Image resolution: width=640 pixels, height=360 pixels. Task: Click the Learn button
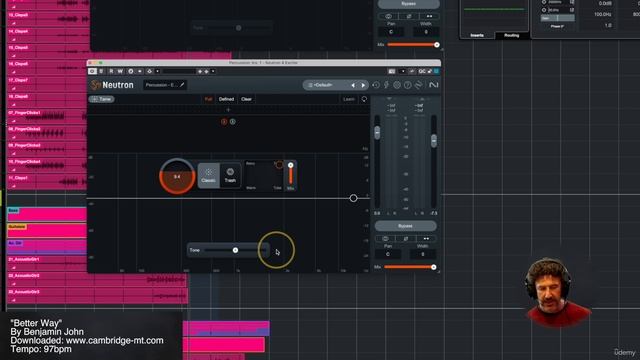tap(349, 99)
